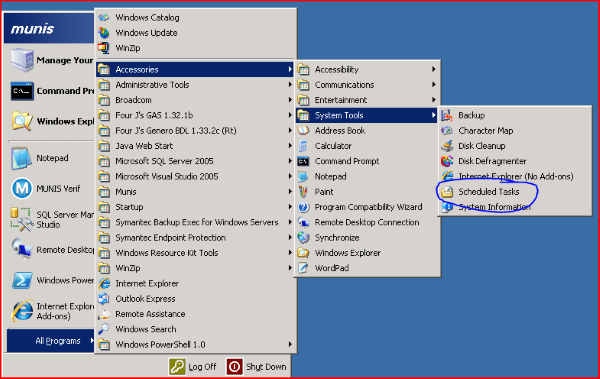Click the Windows Catalog icon

[104, 18]
